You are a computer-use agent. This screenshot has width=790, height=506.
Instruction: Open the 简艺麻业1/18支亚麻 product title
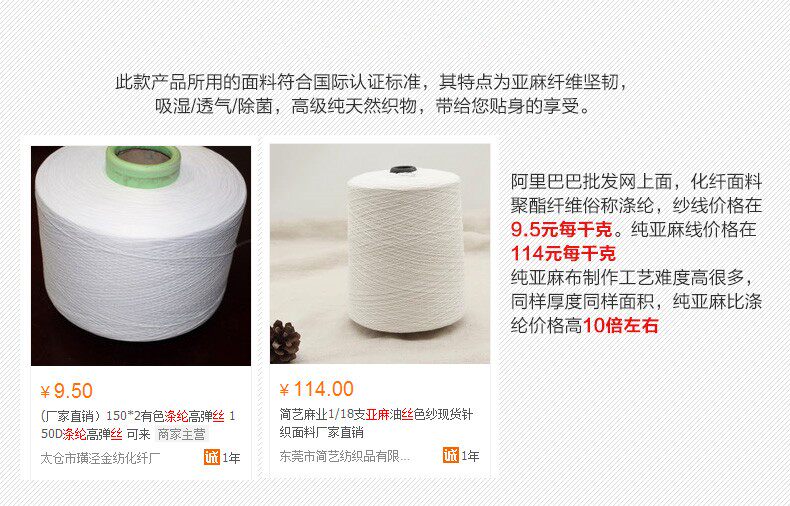click(x=376, y=423)
